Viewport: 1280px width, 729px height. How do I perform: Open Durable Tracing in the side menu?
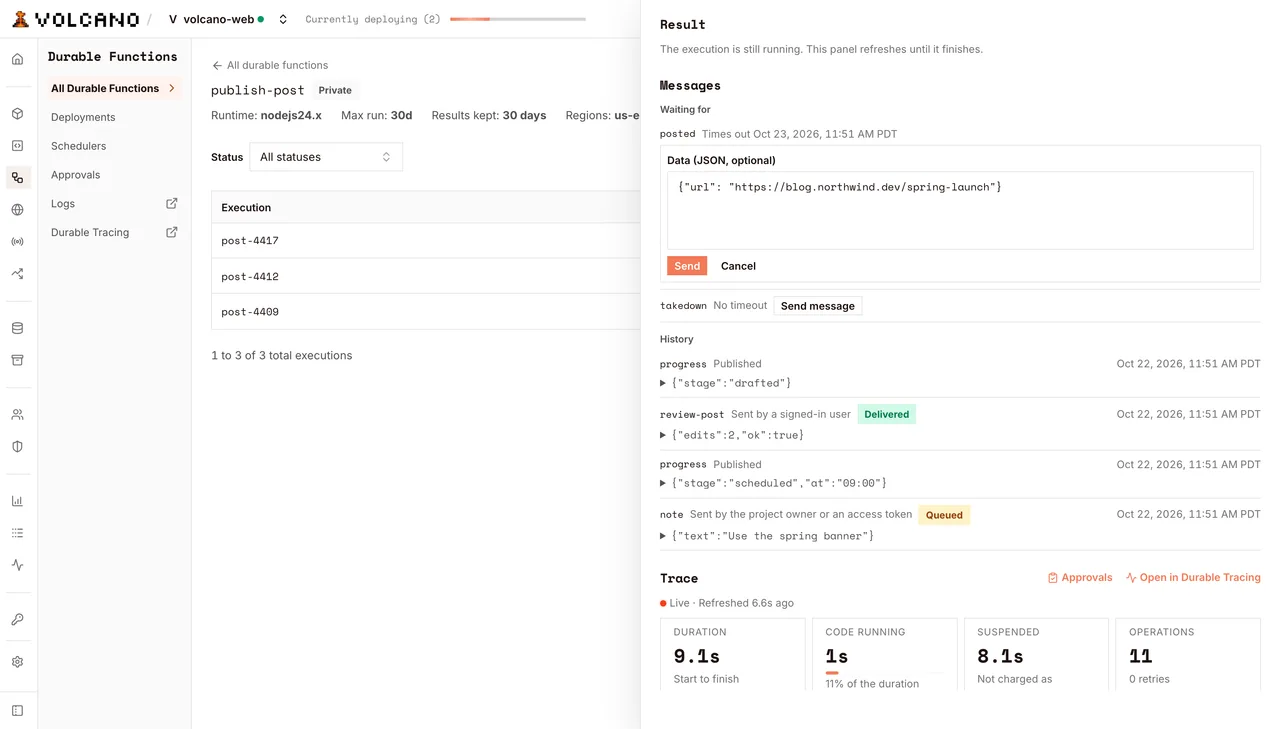(x=114, y=233)
